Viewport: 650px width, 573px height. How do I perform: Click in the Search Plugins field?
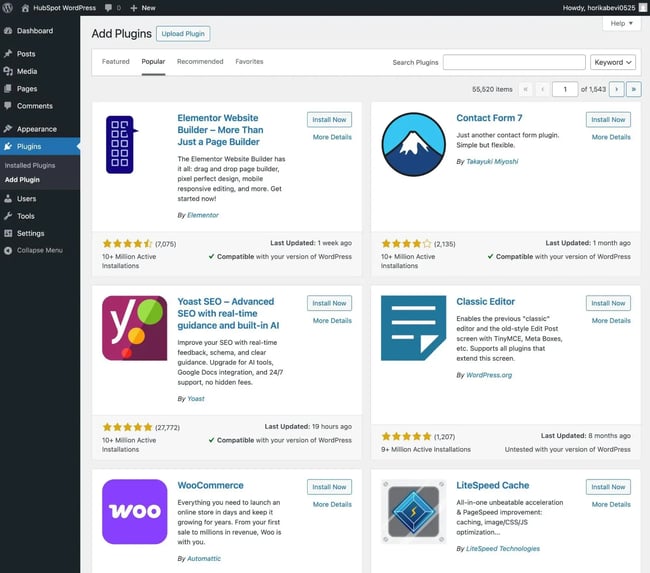click(514, 62)
